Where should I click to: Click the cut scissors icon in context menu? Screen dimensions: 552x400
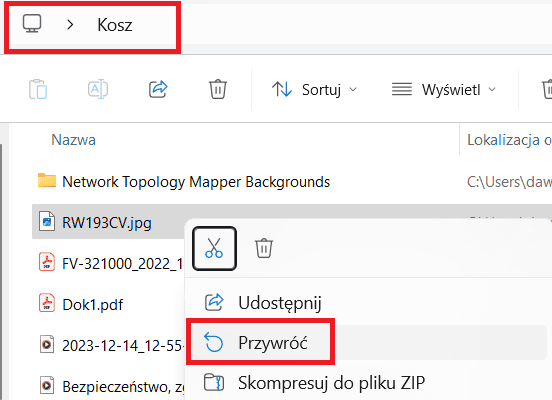214,249
